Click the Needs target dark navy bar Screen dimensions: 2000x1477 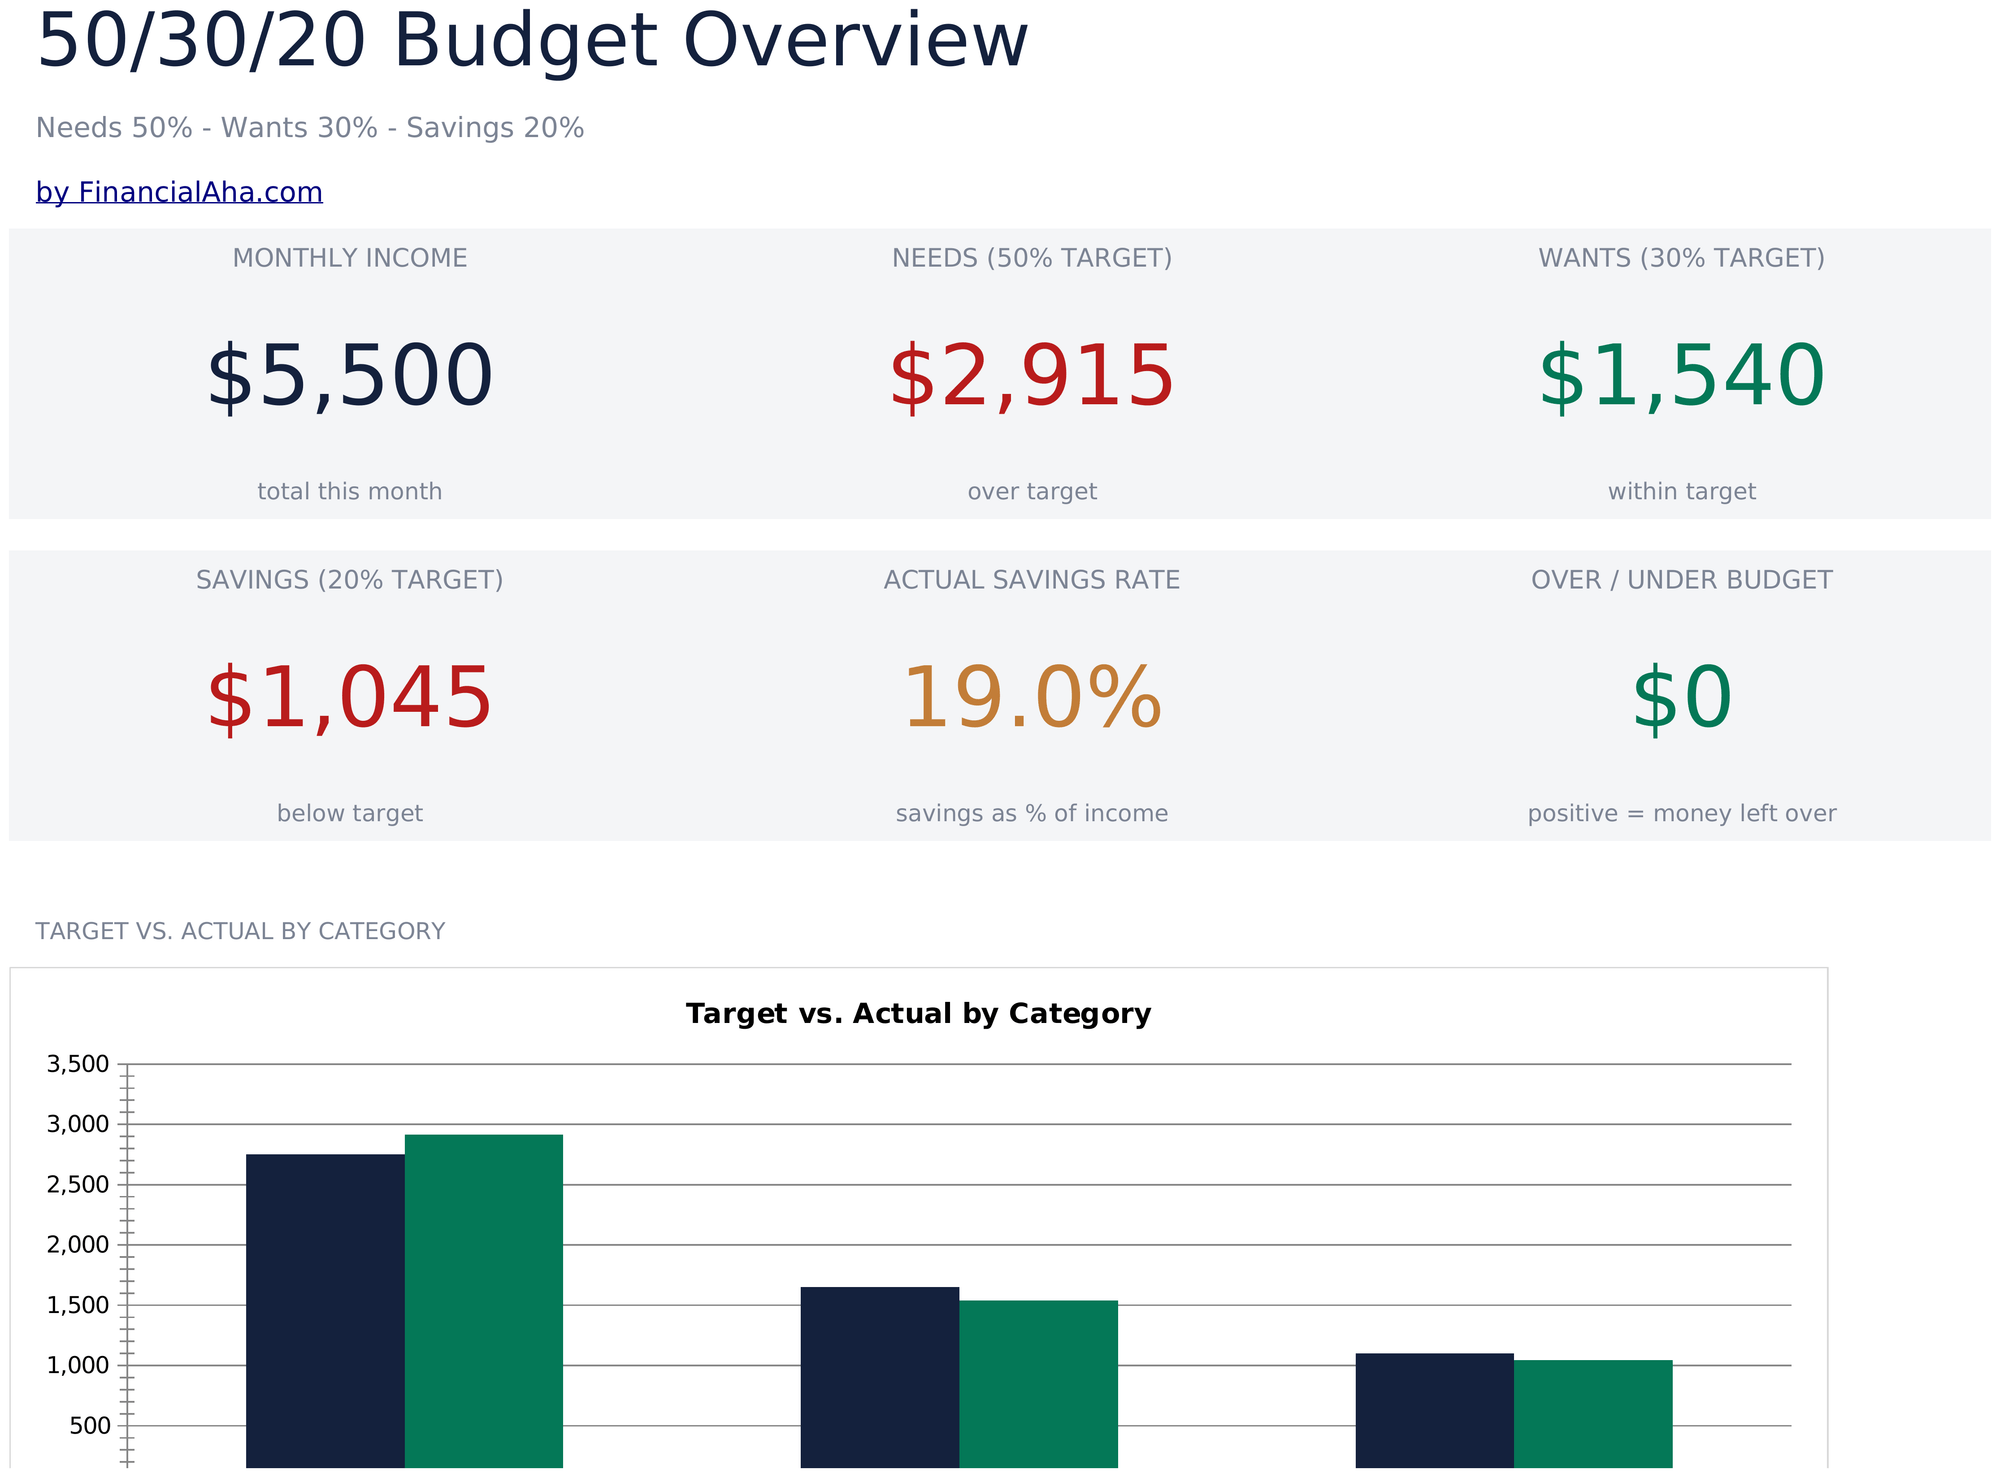click(325, 1311)
